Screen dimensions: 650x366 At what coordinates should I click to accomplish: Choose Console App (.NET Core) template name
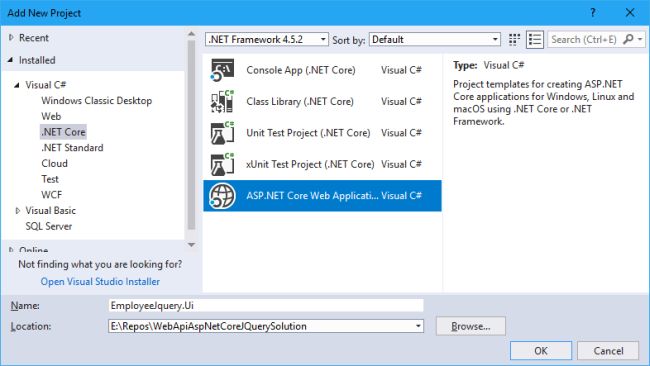tap(301, 70)
